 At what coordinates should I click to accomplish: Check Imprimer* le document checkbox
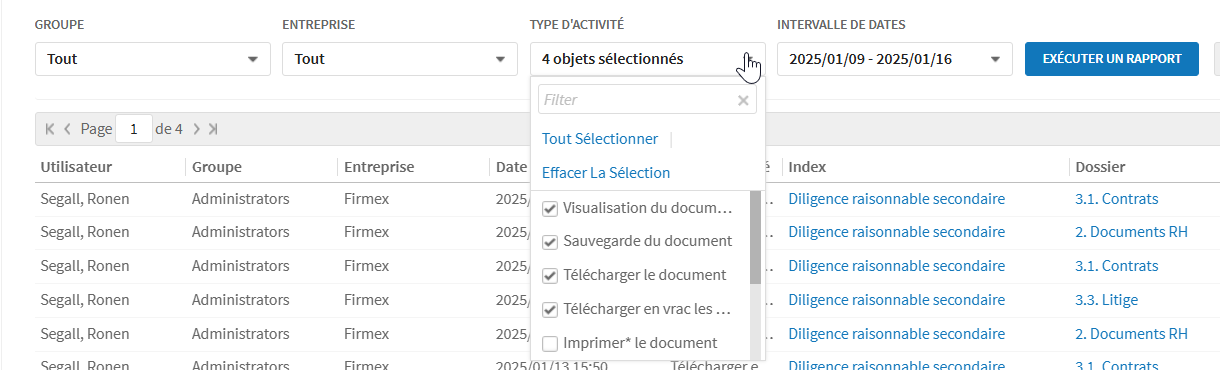point(549,344)
